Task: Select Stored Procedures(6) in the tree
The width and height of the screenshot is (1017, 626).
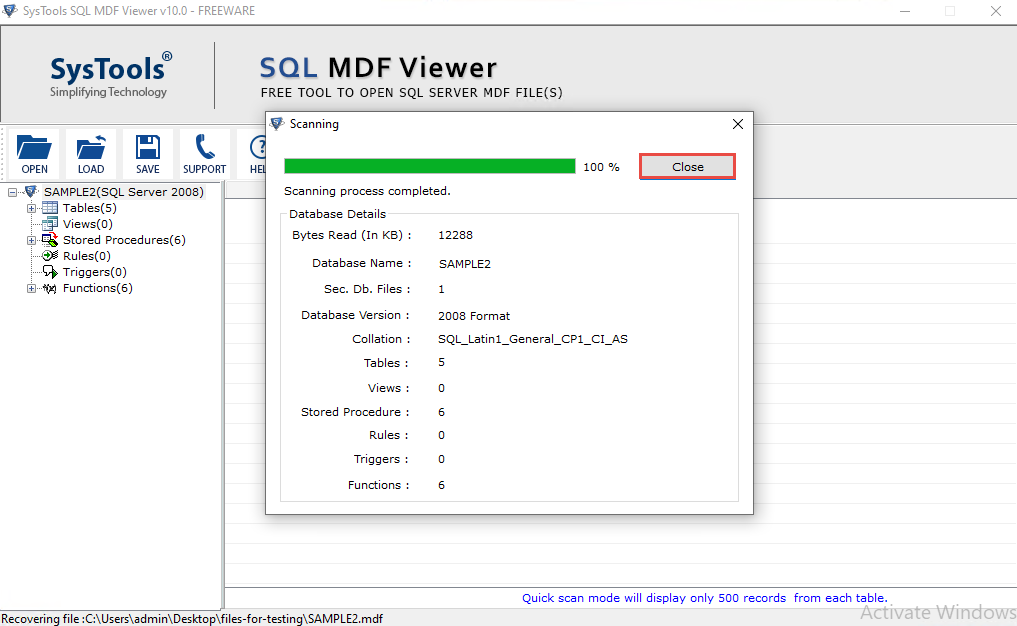Action: (x=124, y=240)
